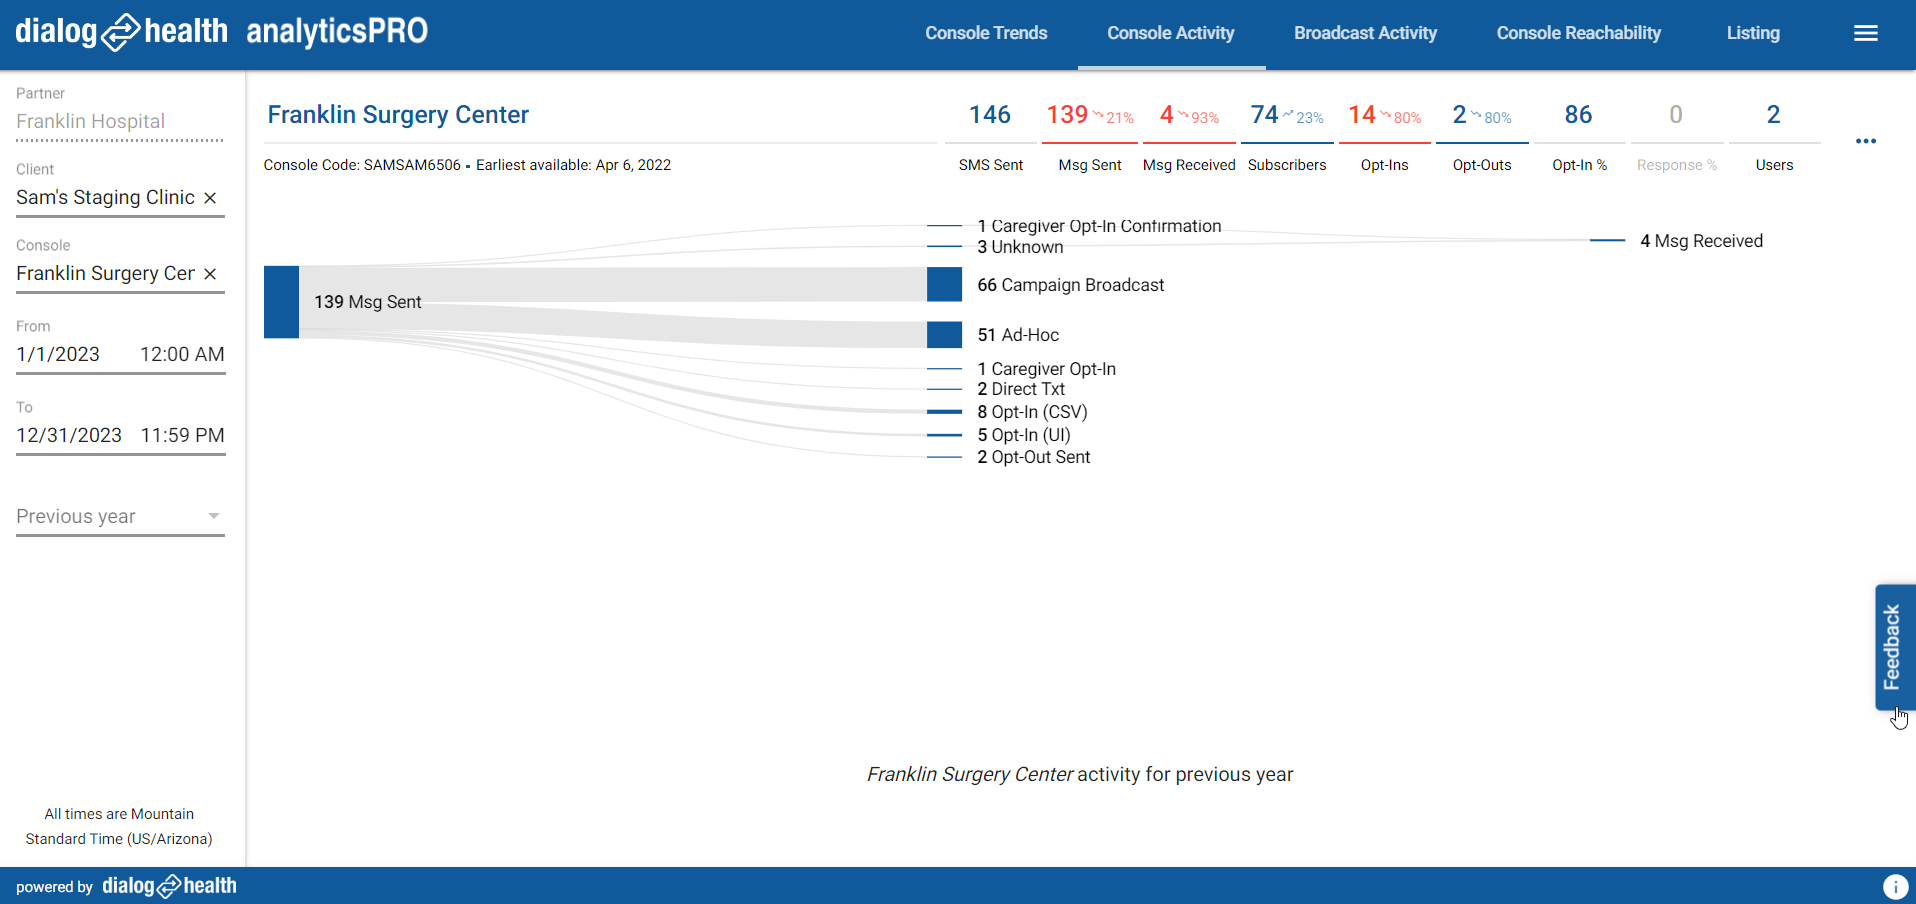Open Console Reachability tab
Viewport: 1916px width, 904px height.
click(x=1578, y=33)
